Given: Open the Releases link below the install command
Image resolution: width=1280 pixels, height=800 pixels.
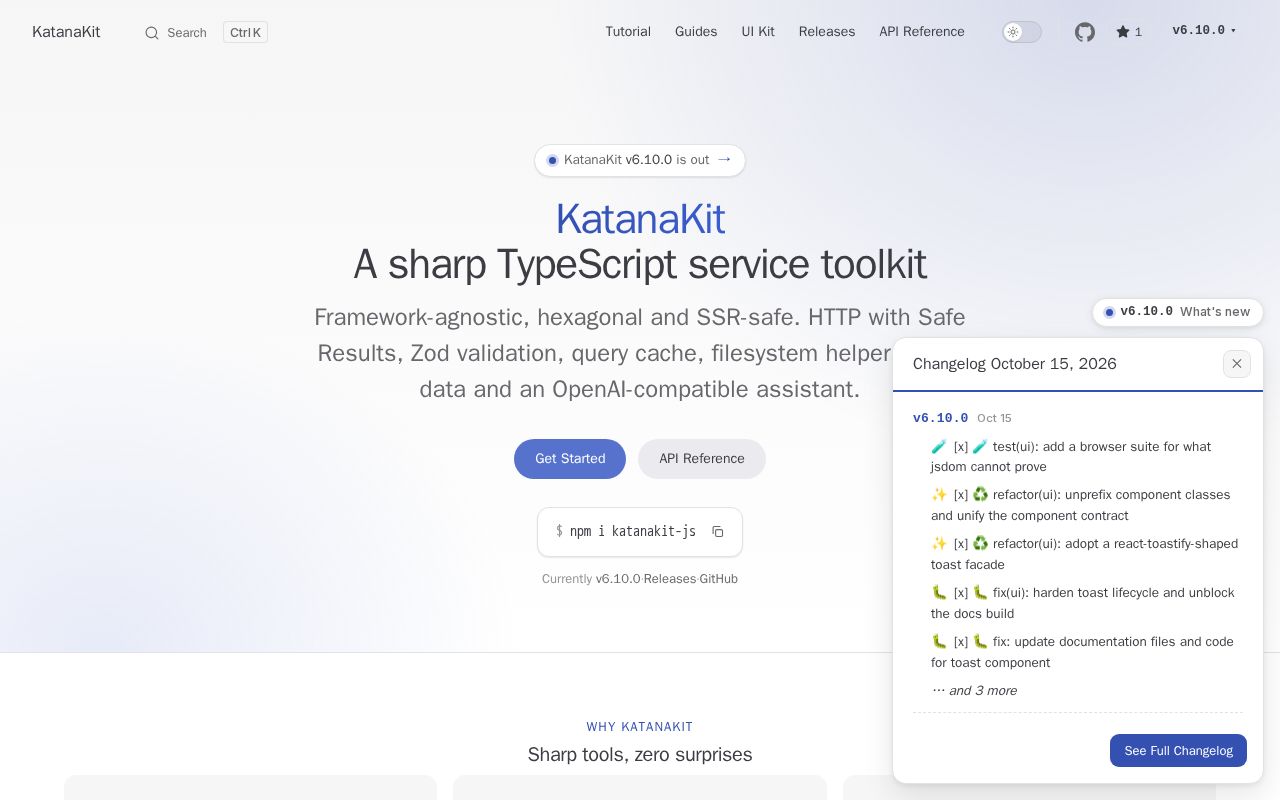Looking at the screenshot, I should [x=670, y=579].
